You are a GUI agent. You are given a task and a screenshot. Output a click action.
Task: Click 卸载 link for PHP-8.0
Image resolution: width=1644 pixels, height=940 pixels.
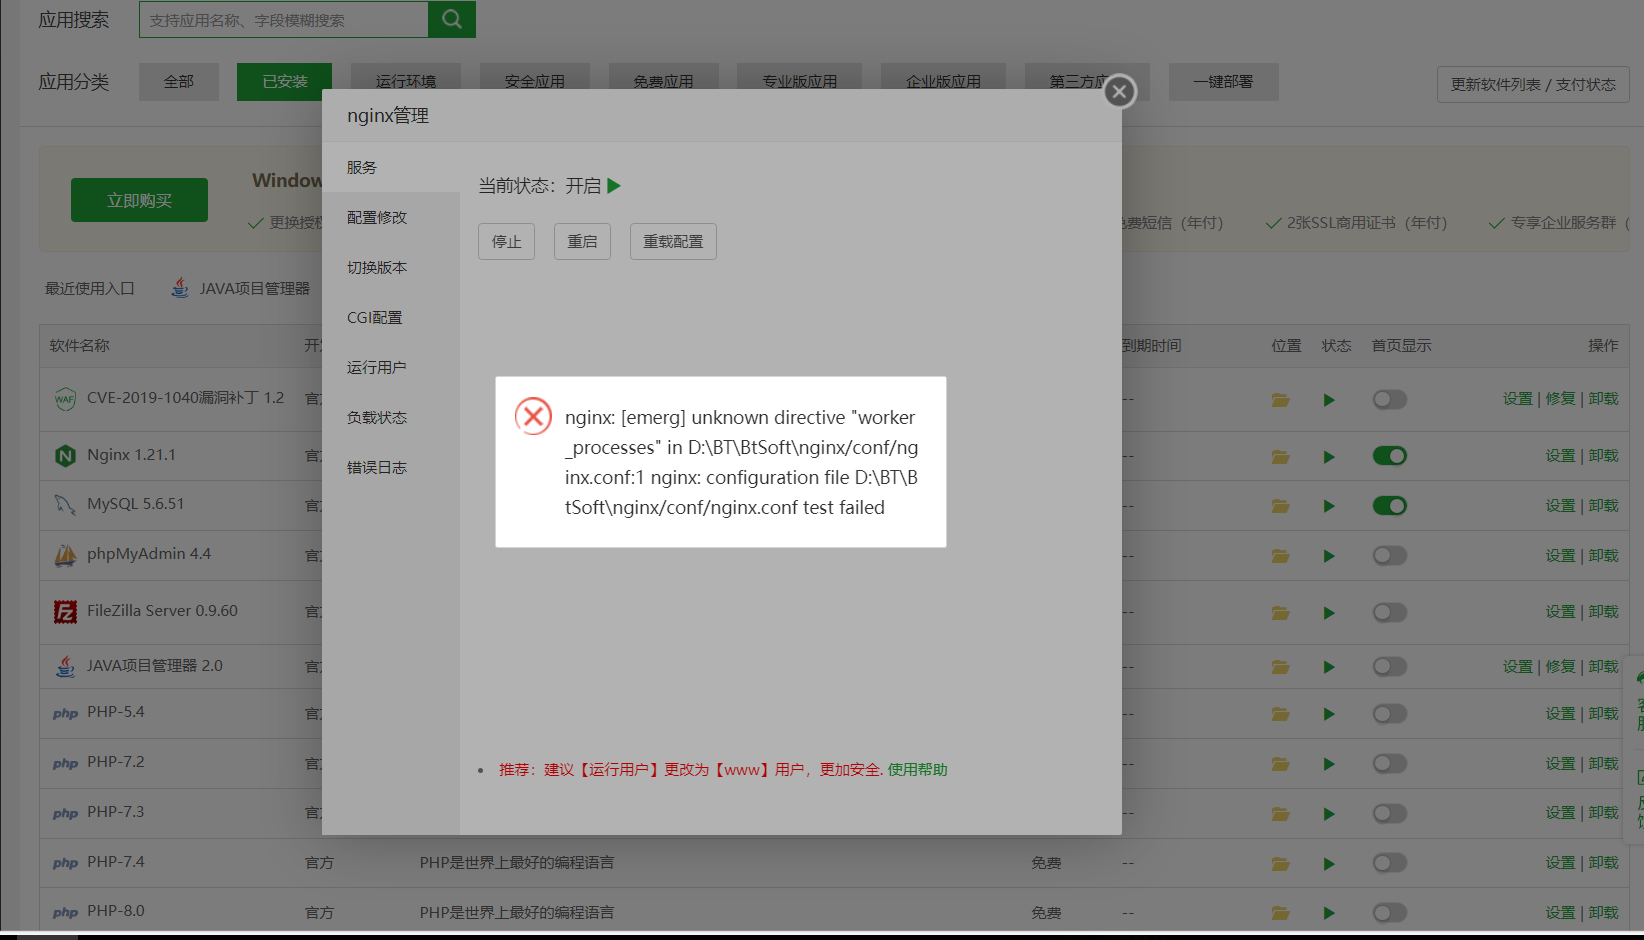pos(1603,913)
